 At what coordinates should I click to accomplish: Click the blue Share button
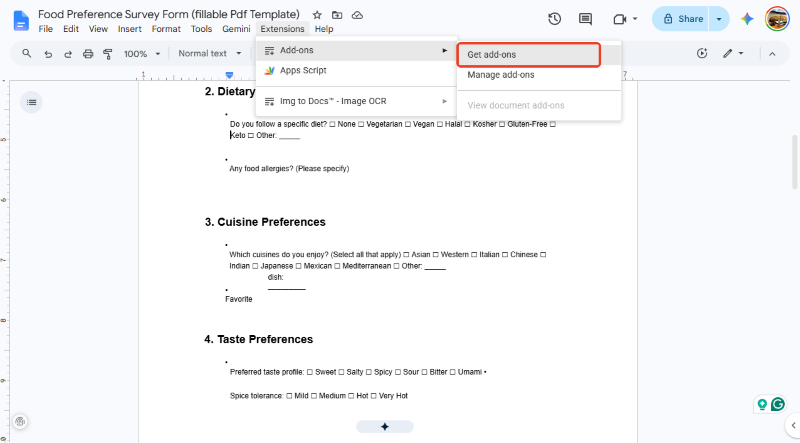coord(681,19)
